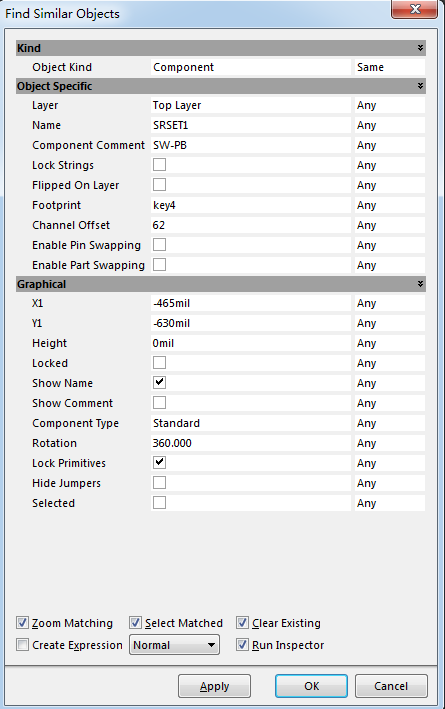Set Layer match criterion Any

[x=389, y=105]
